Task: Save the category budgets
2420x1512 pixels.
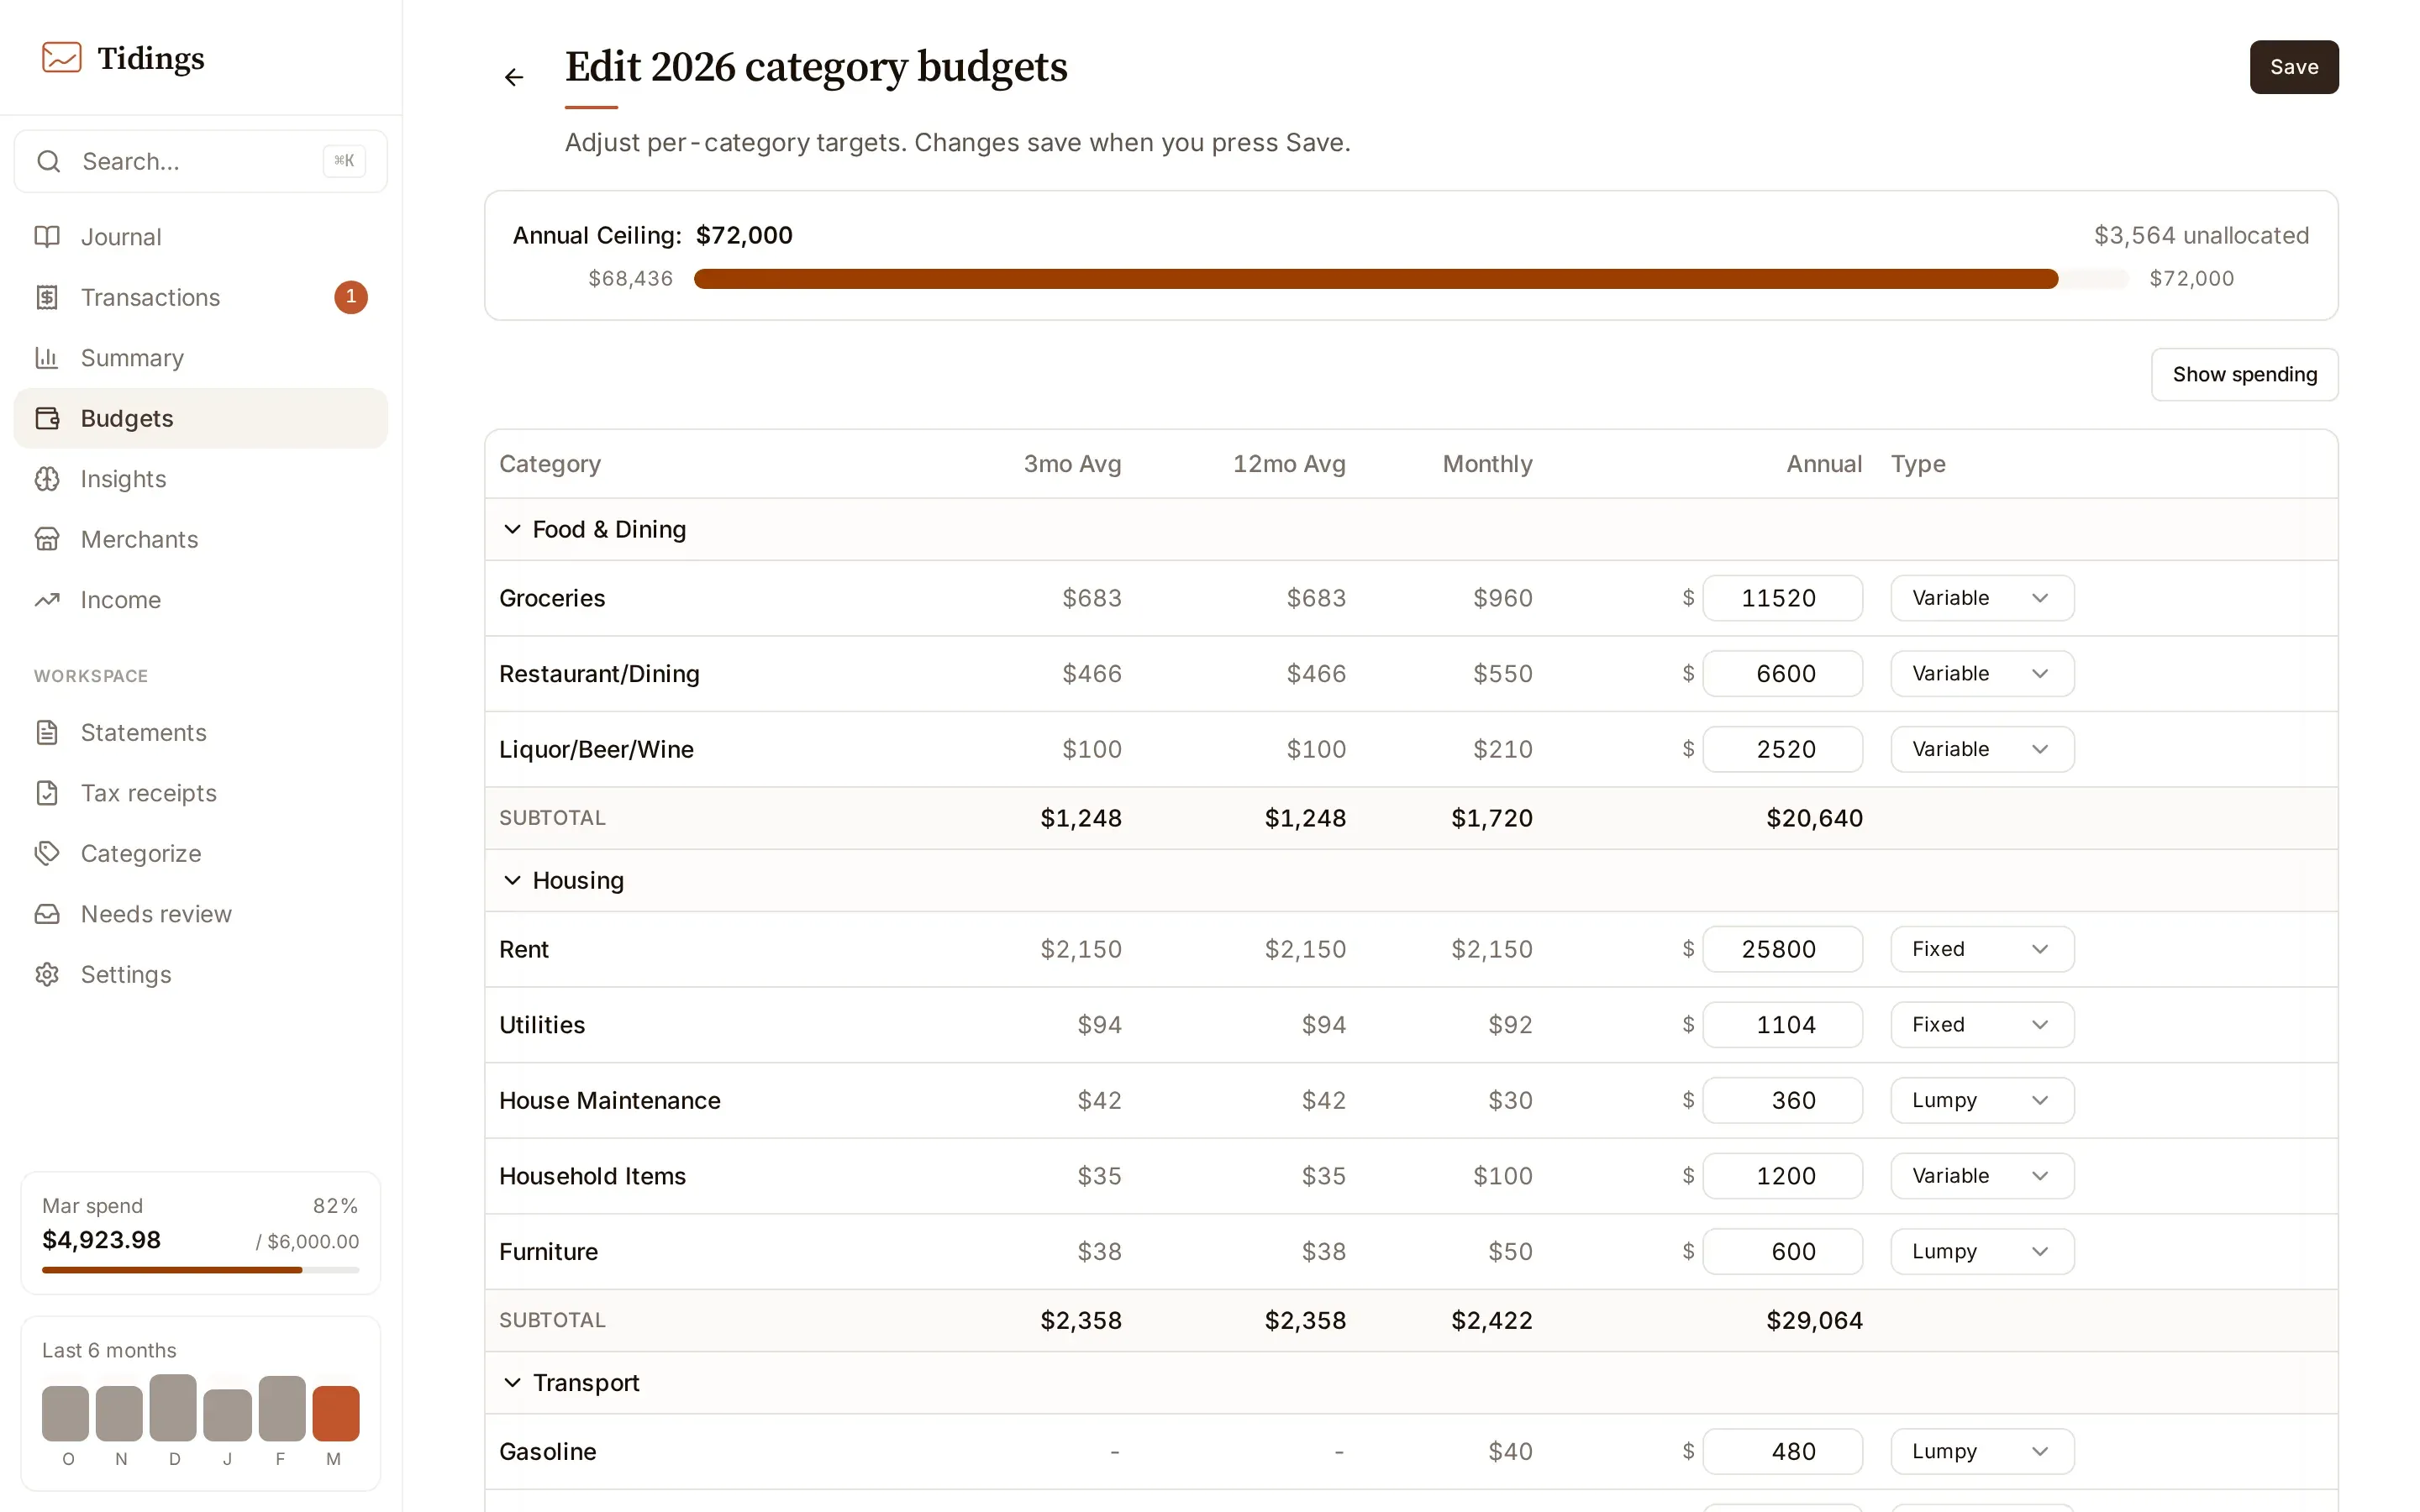Action: (2293, 67)
